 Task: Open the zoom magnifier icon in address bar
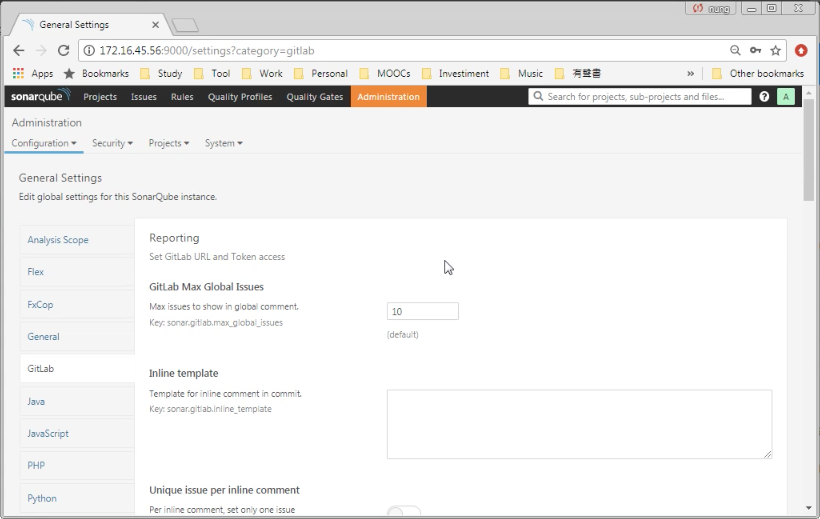(x=735, y=50)
